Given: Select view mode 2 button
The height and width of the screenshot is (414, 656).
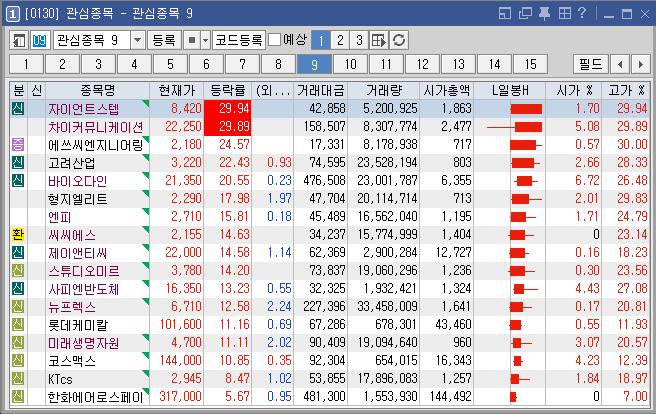Looking at the screenshot, I should point(340,41).
